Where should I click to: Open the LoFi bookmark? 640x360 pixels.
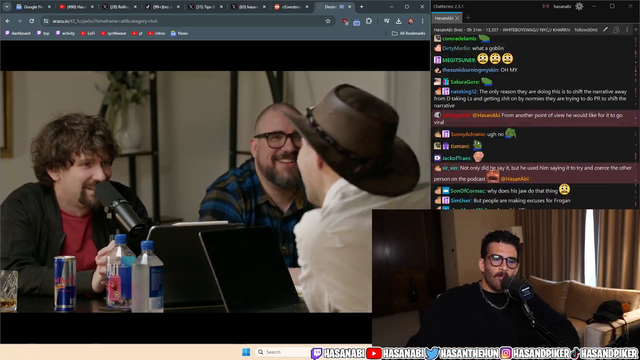(x=88, y=33)
